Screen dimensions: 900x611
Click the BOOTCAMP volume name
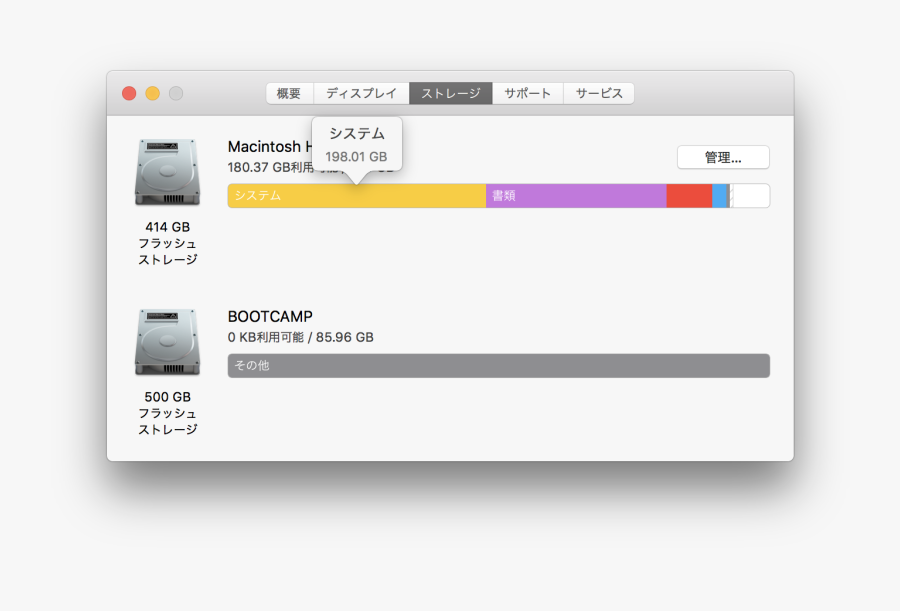(x=272, y=316)
